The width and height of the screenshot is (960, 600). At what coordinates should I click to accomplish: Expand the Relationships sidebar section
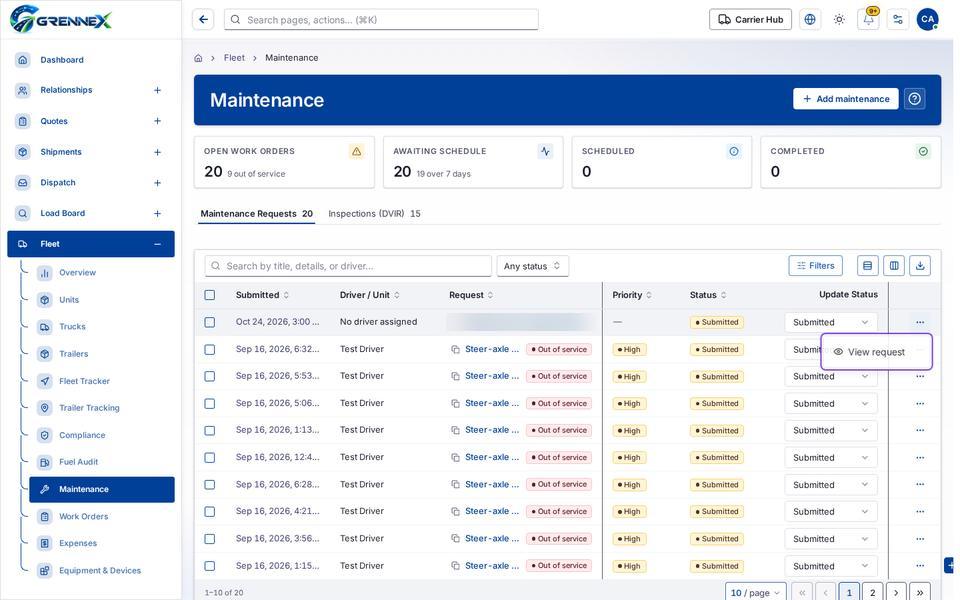tap(157, 90)
